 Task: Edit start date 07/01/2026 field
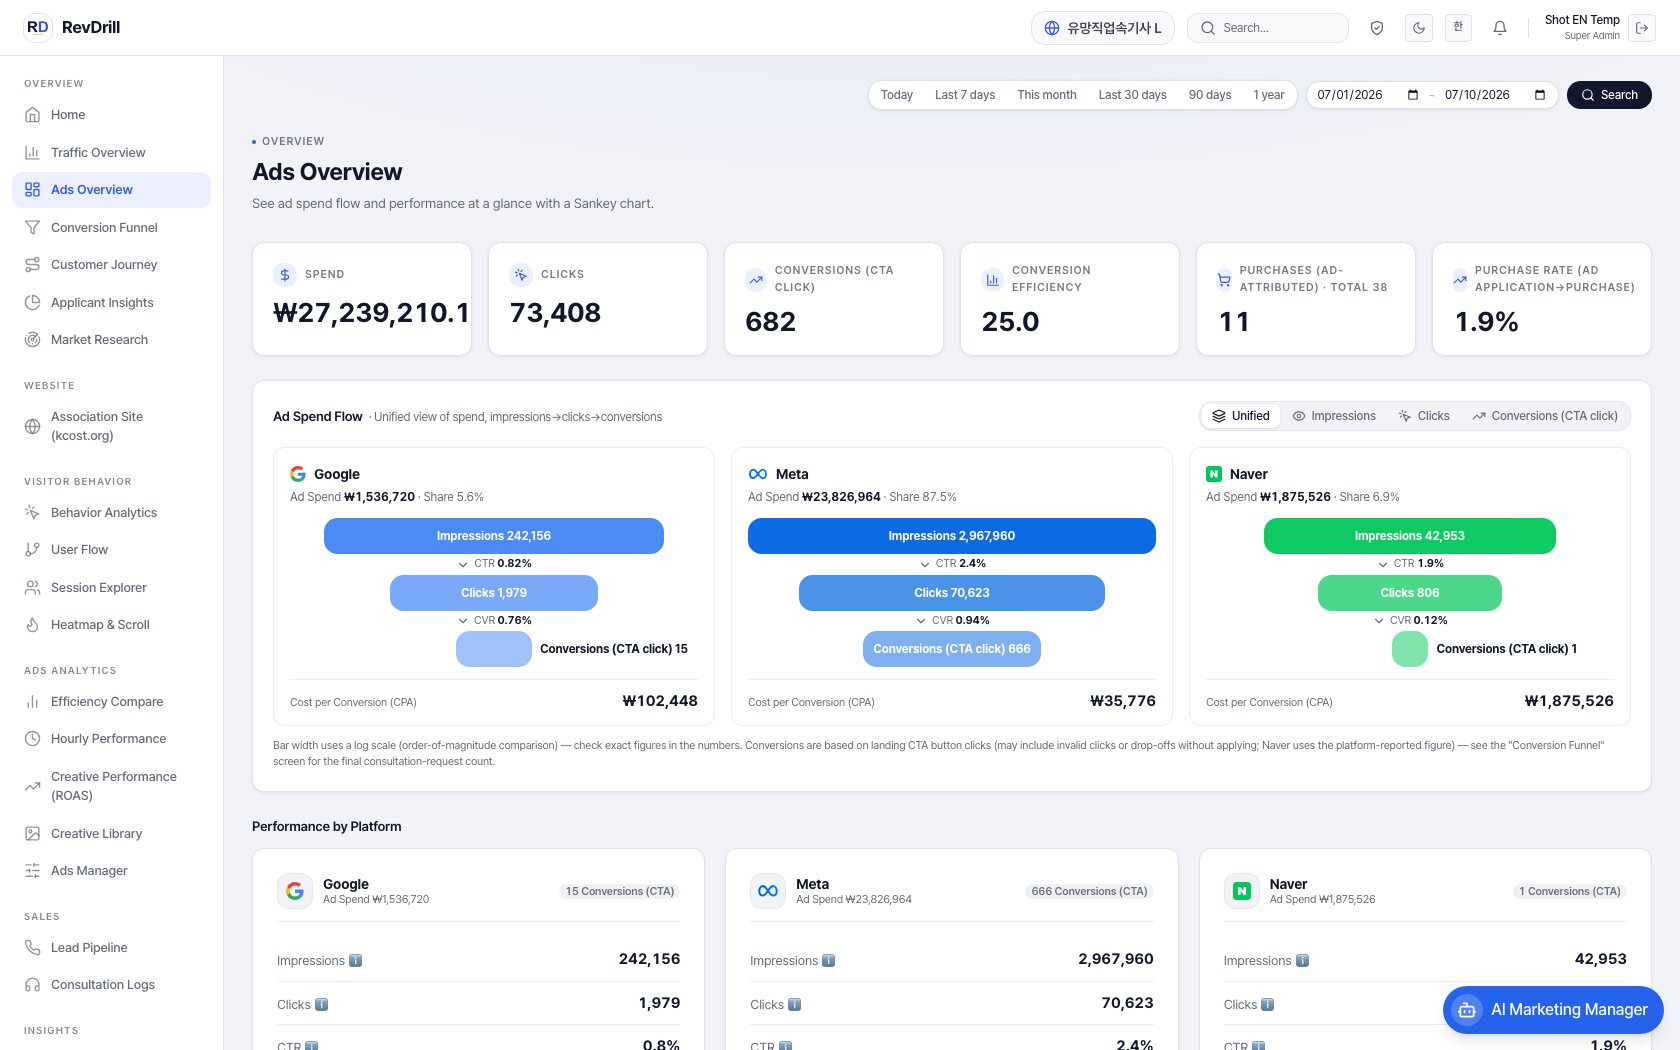tap(1367, 95)
